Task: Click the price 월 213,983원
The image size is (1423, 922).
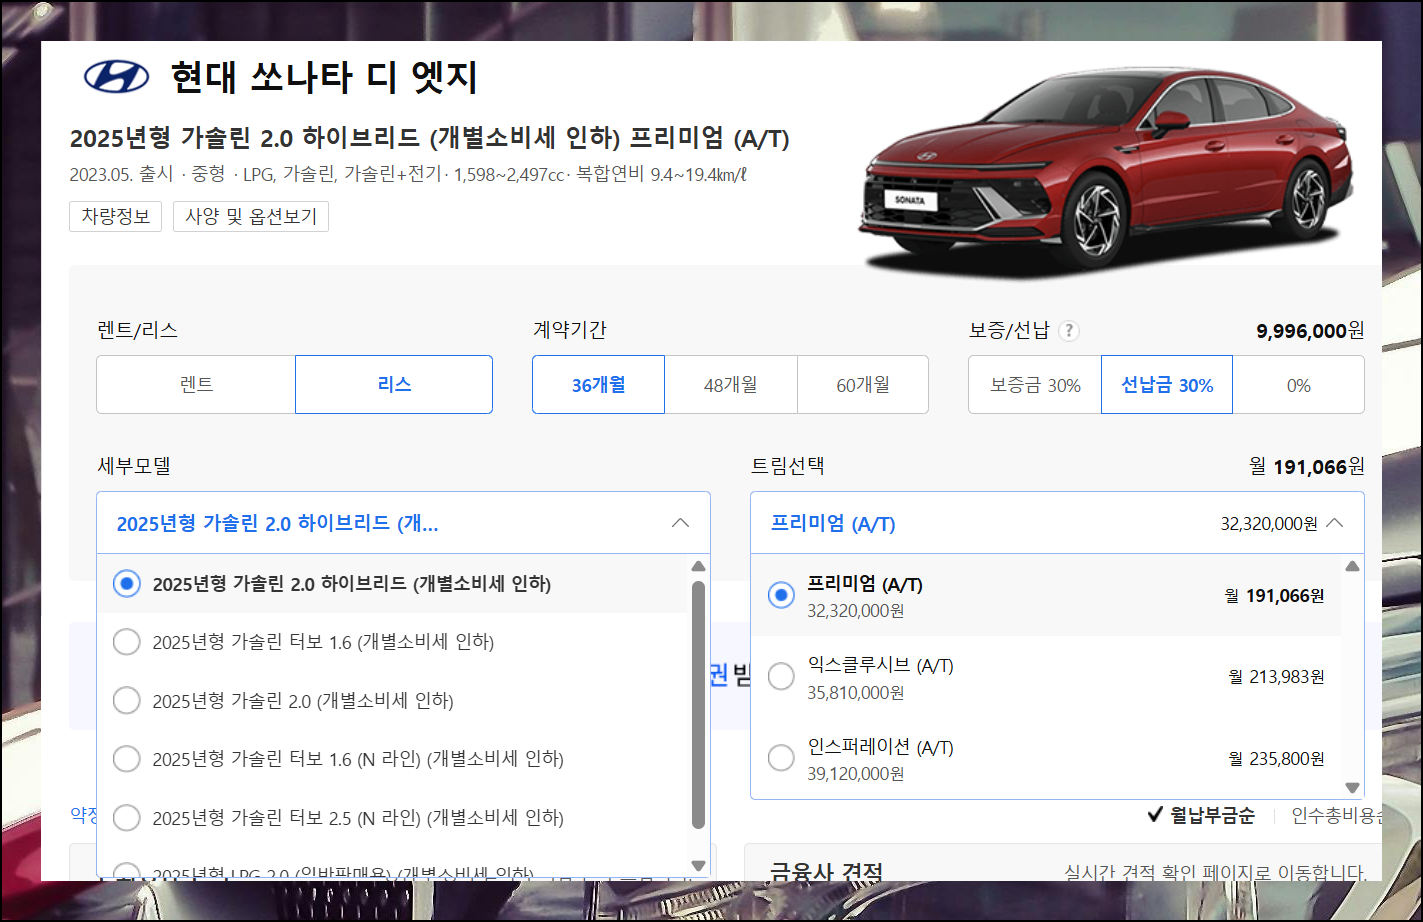Action: click(1277, 677)
